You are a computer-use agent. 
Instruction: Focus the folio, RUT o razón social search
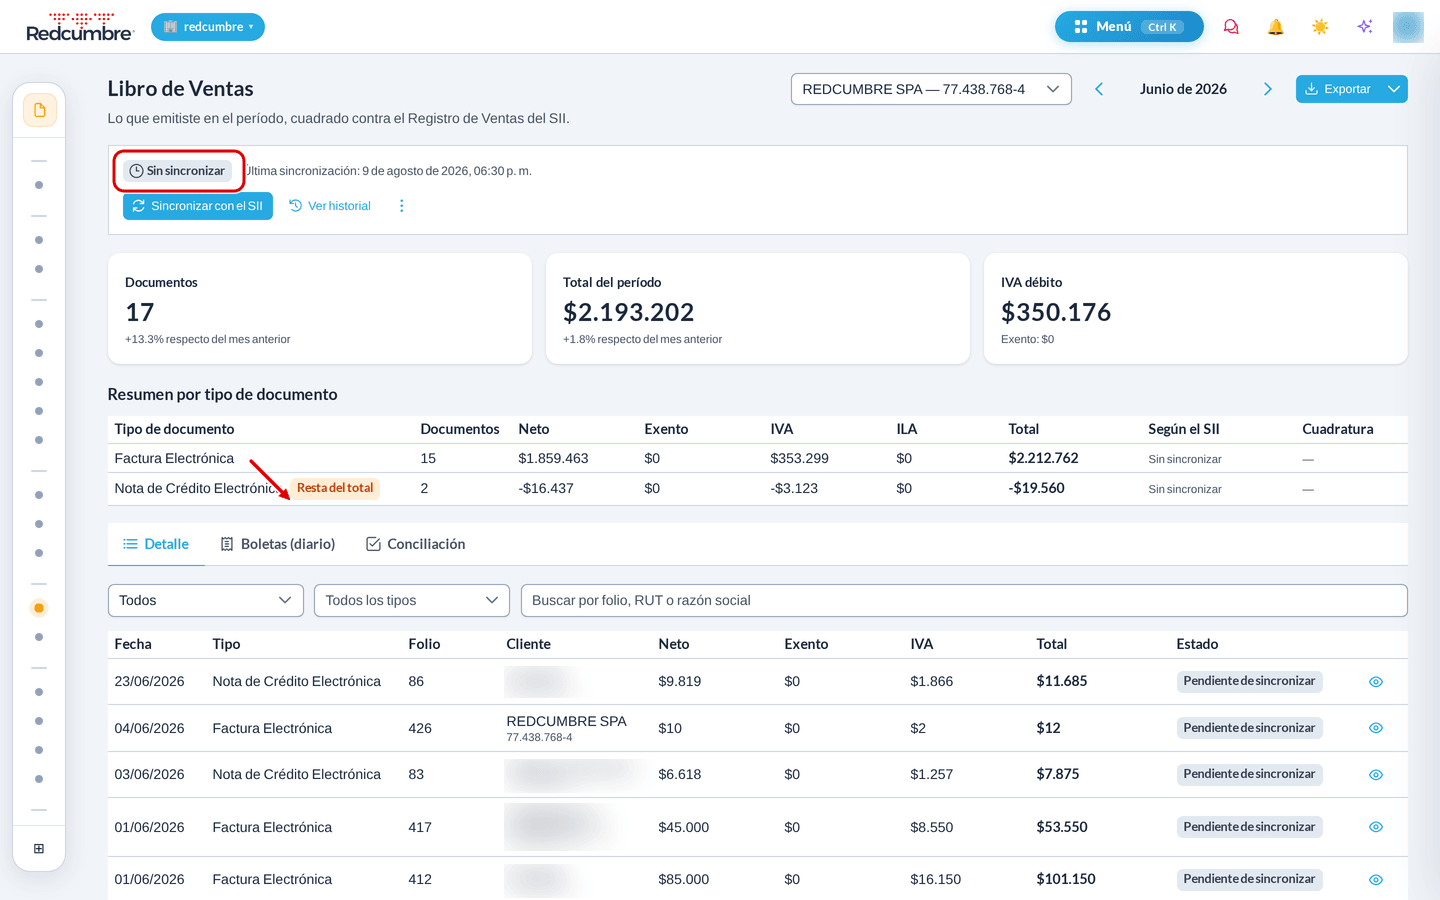(x=964, y=600)
